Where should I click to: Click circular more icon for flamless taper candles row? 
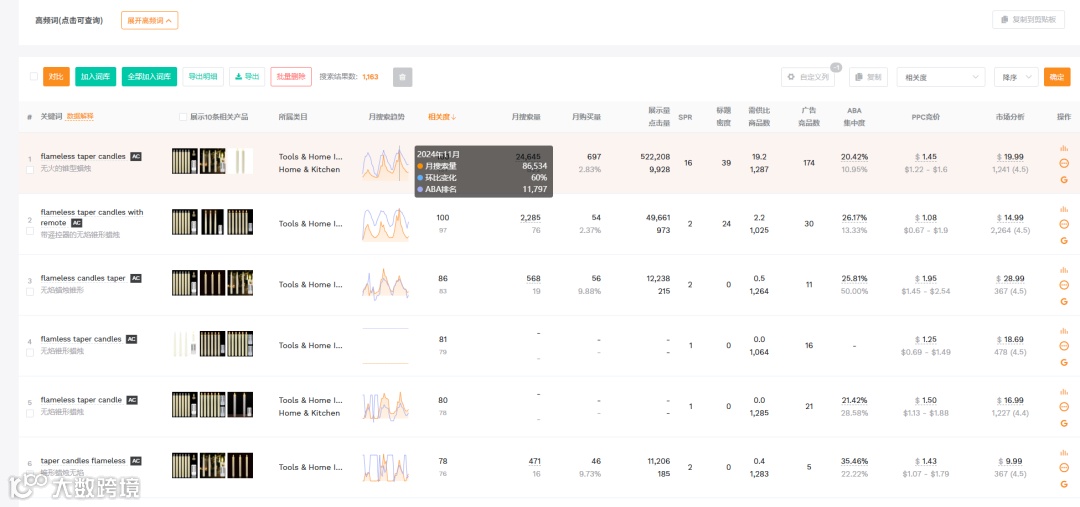tap(1063, 346)
